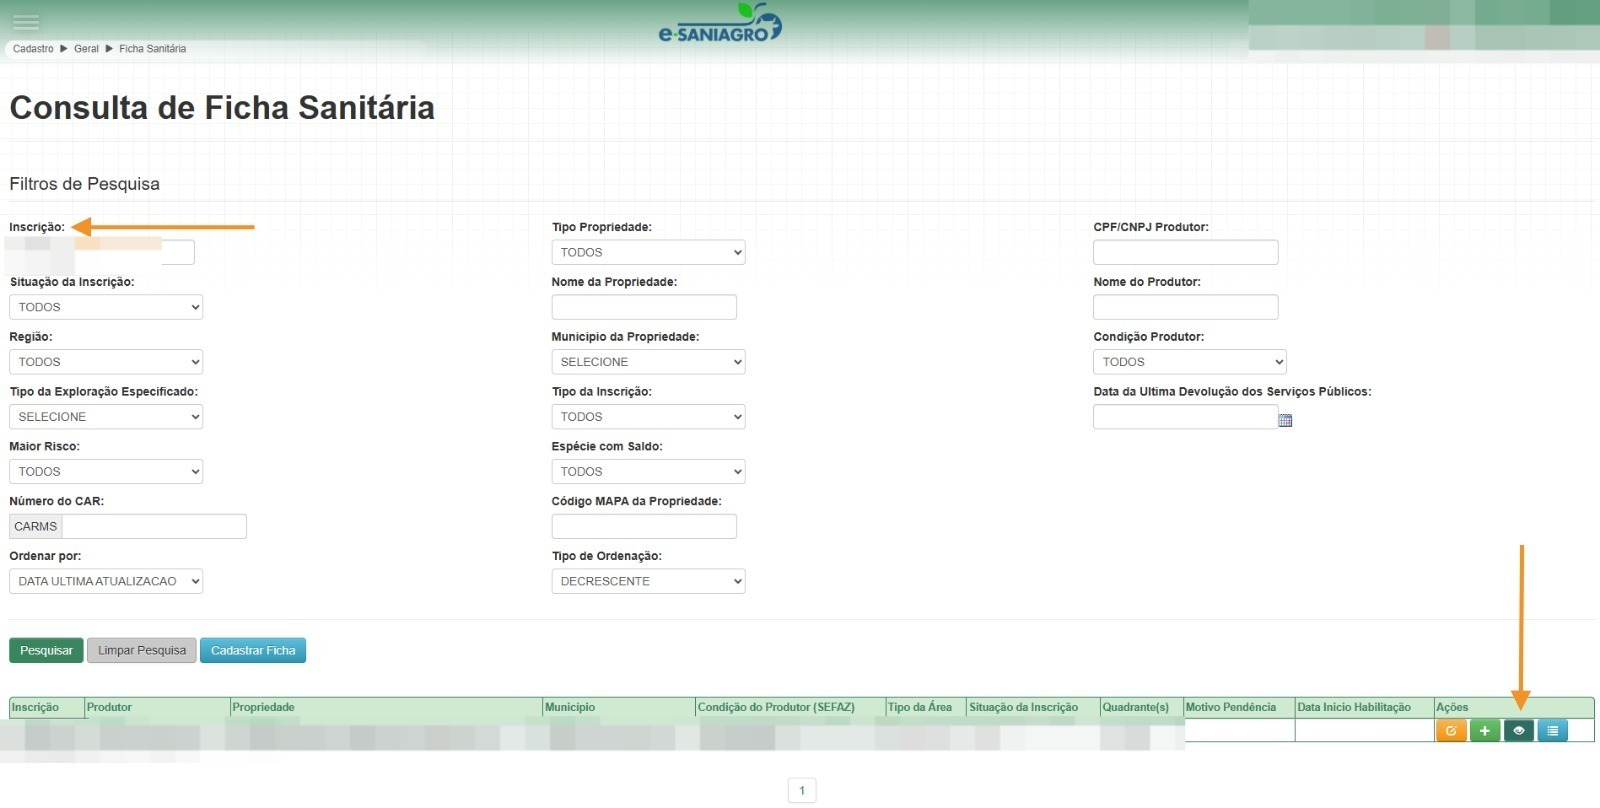
Task: Open the hamburger menu icon
Action: pos(26,22)
